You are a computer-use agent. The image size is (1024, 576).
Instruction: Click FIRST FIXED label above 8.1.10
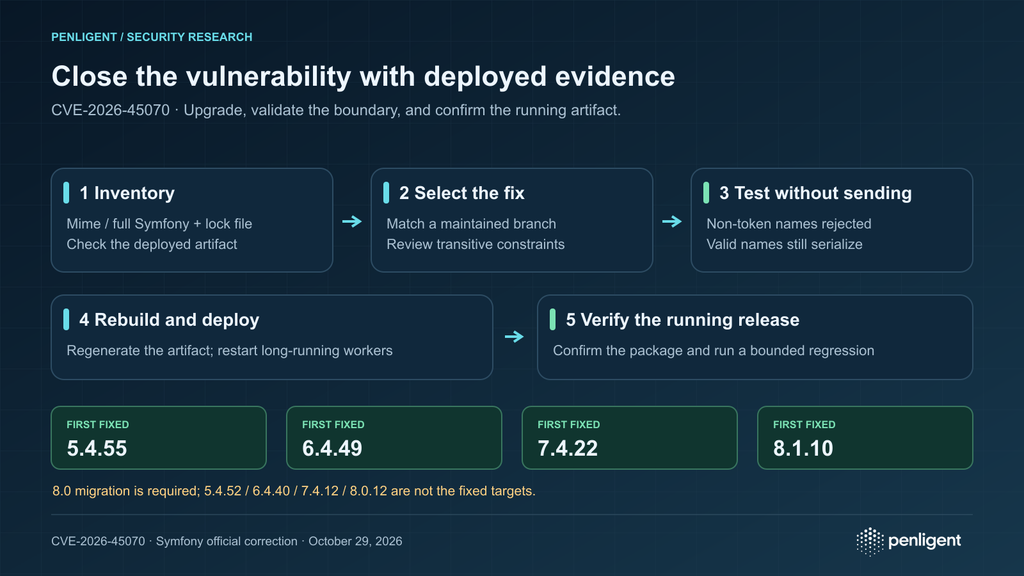coord(804,424)
